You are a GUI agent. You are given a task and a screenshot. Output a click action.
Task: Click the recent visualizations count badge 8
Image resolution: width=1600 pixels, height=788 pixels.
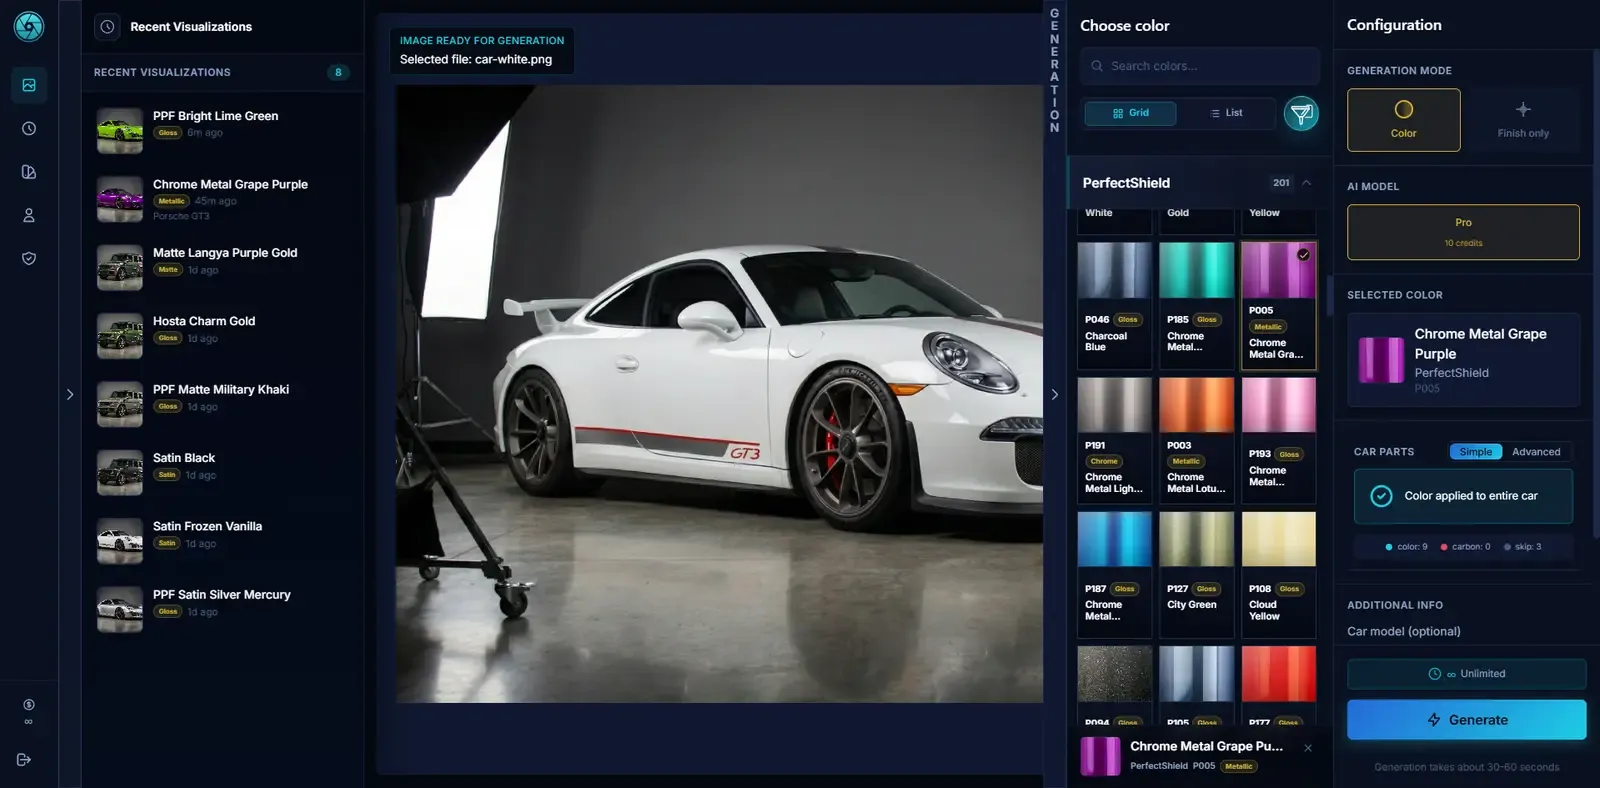click(338, 72)
